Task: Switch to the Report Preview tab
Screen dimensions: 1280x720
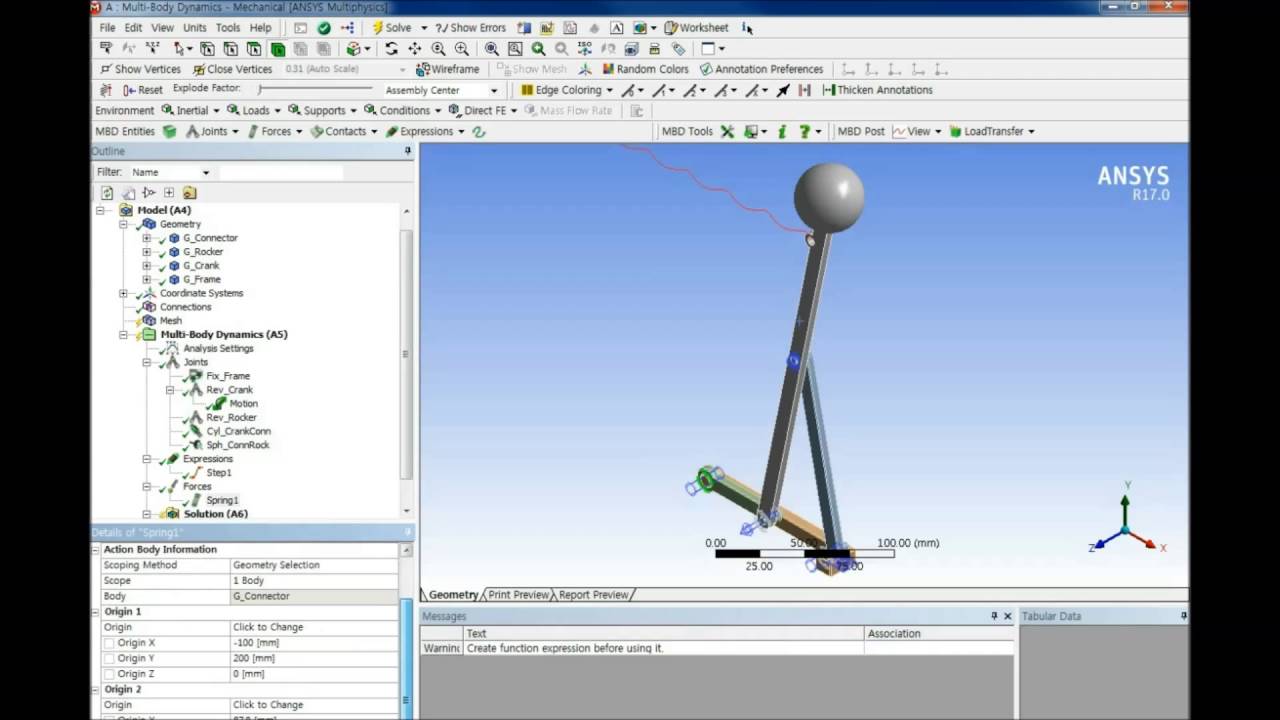Action: tap(593, 595)
